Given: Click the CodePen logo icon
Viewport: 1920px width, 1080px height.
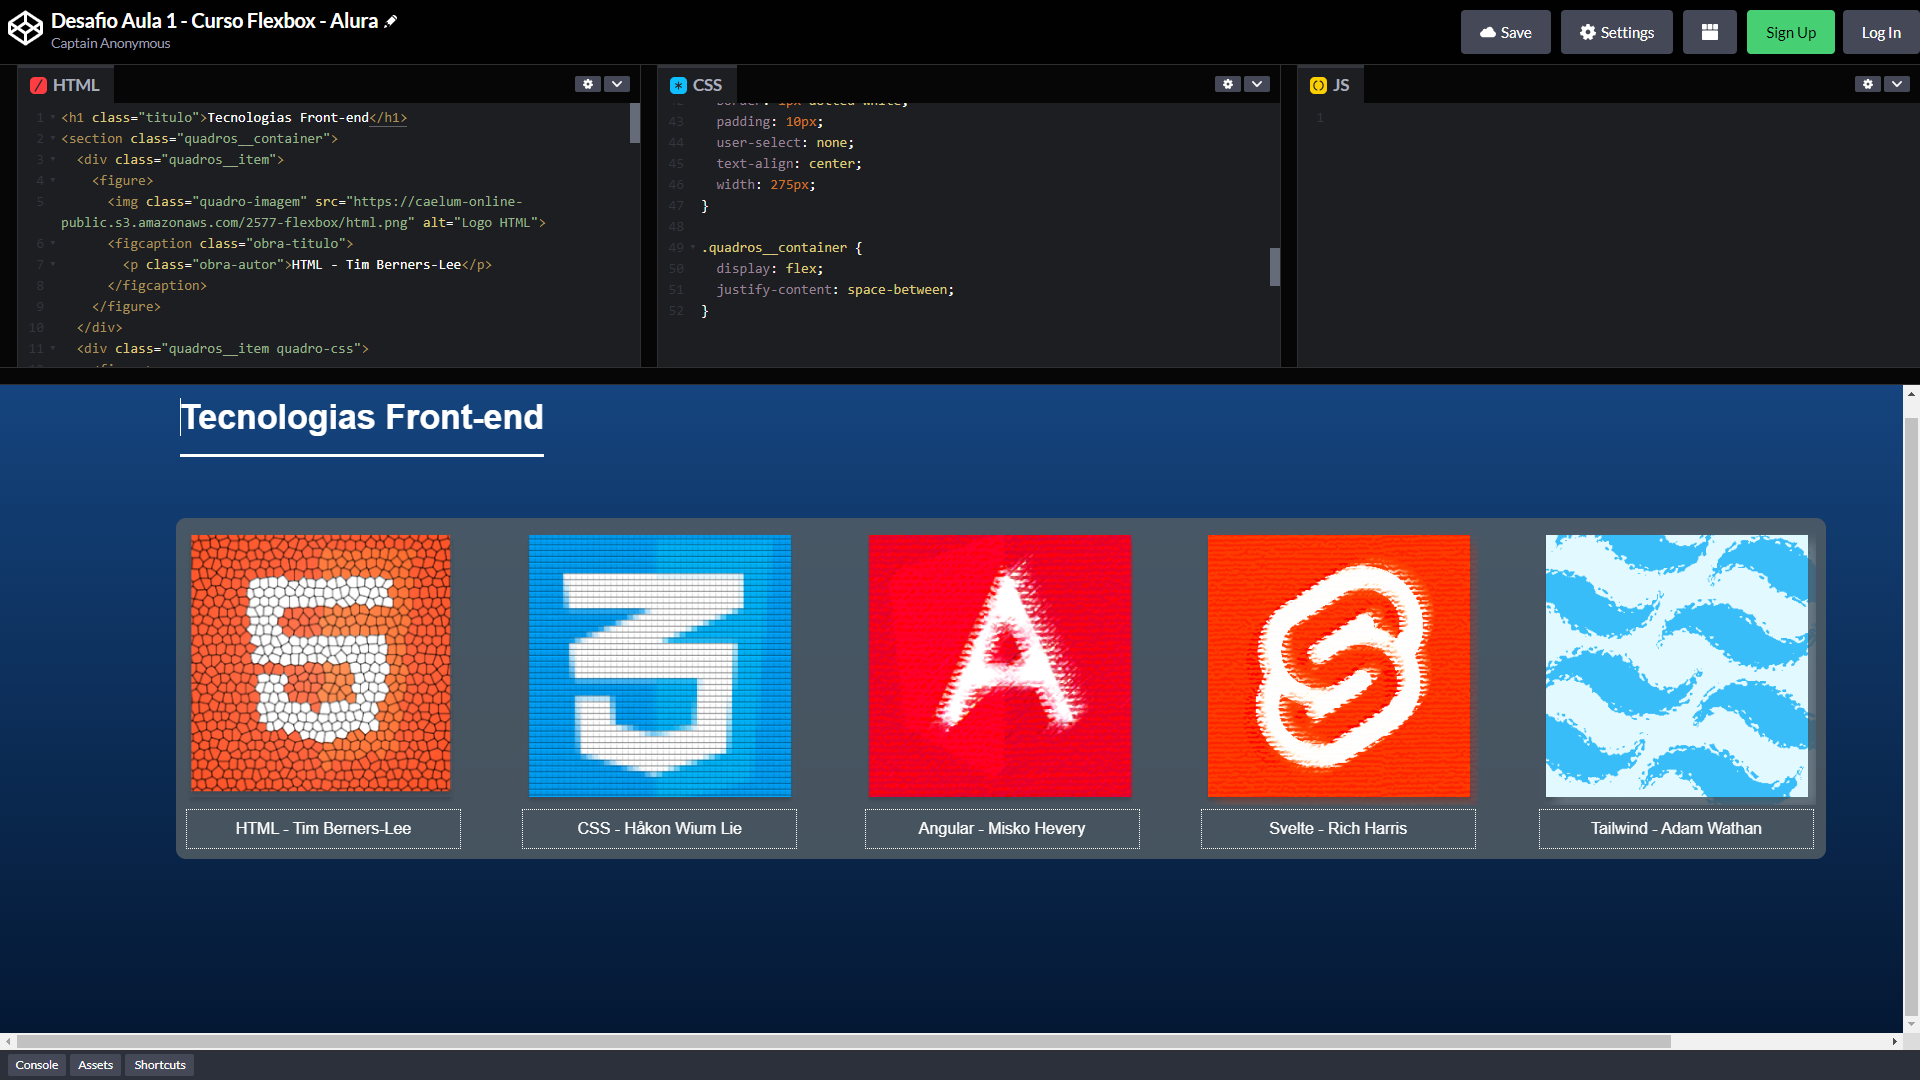Looking at the screenshot, I should [x=25, y=29].
